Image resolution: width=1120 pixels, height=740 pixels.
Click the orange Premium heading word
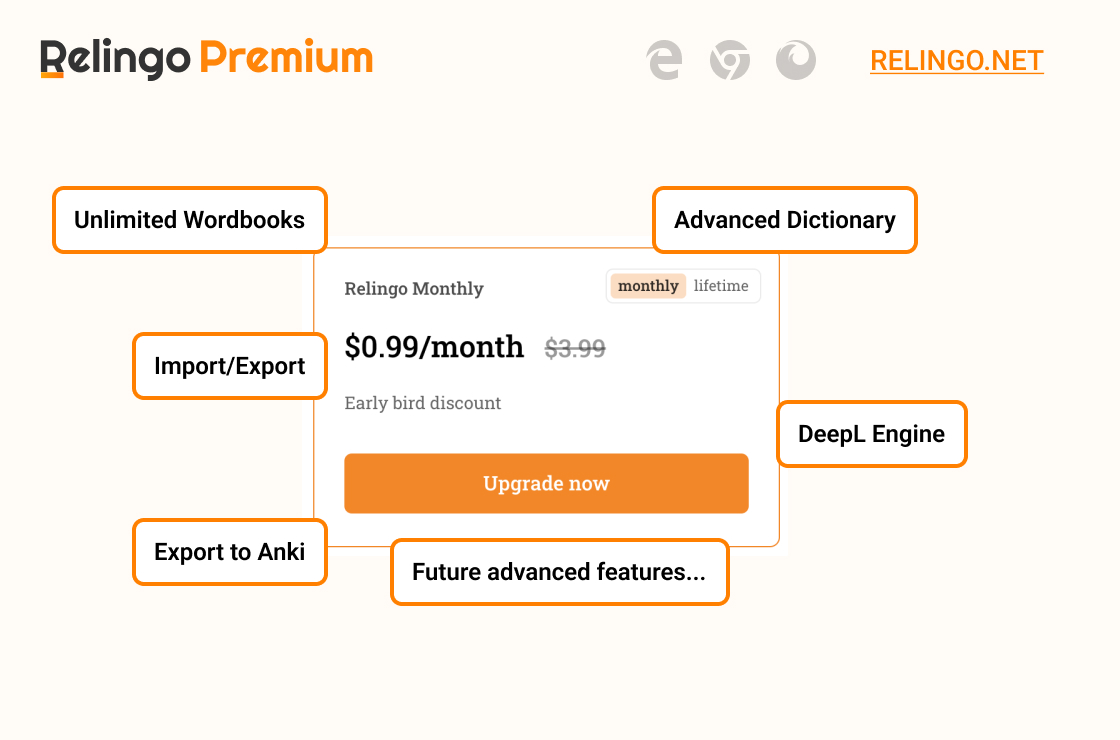[x=286, y=58]
